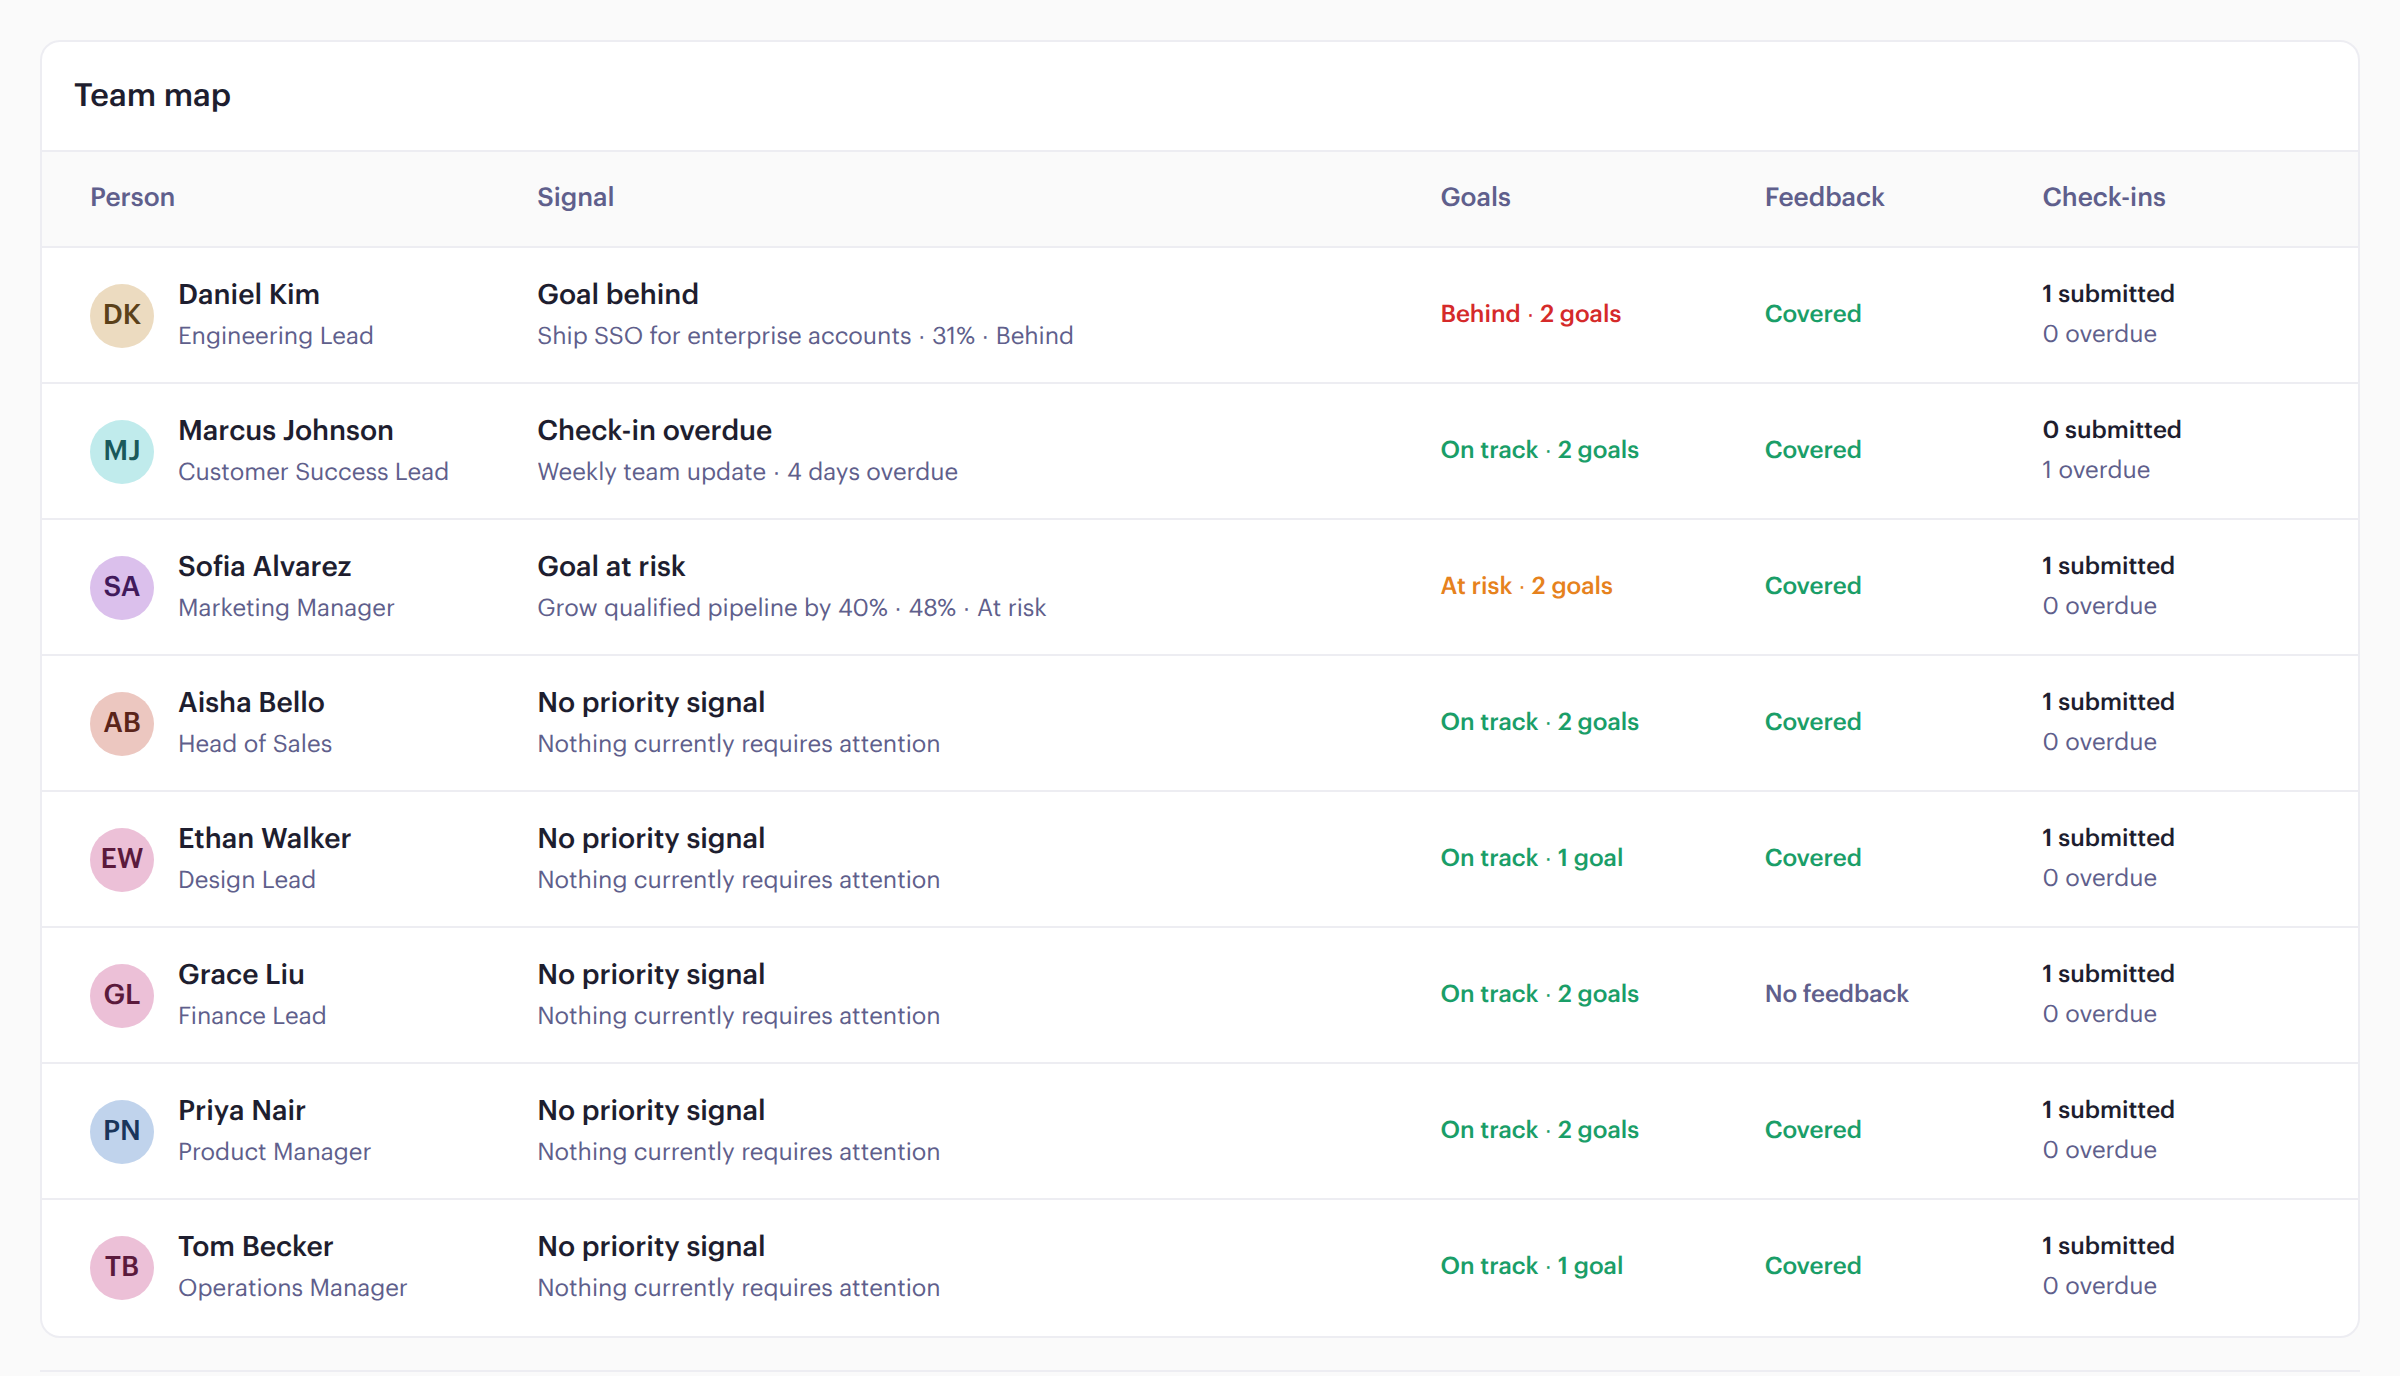Open Priya Nair's name

(242, 1110)
